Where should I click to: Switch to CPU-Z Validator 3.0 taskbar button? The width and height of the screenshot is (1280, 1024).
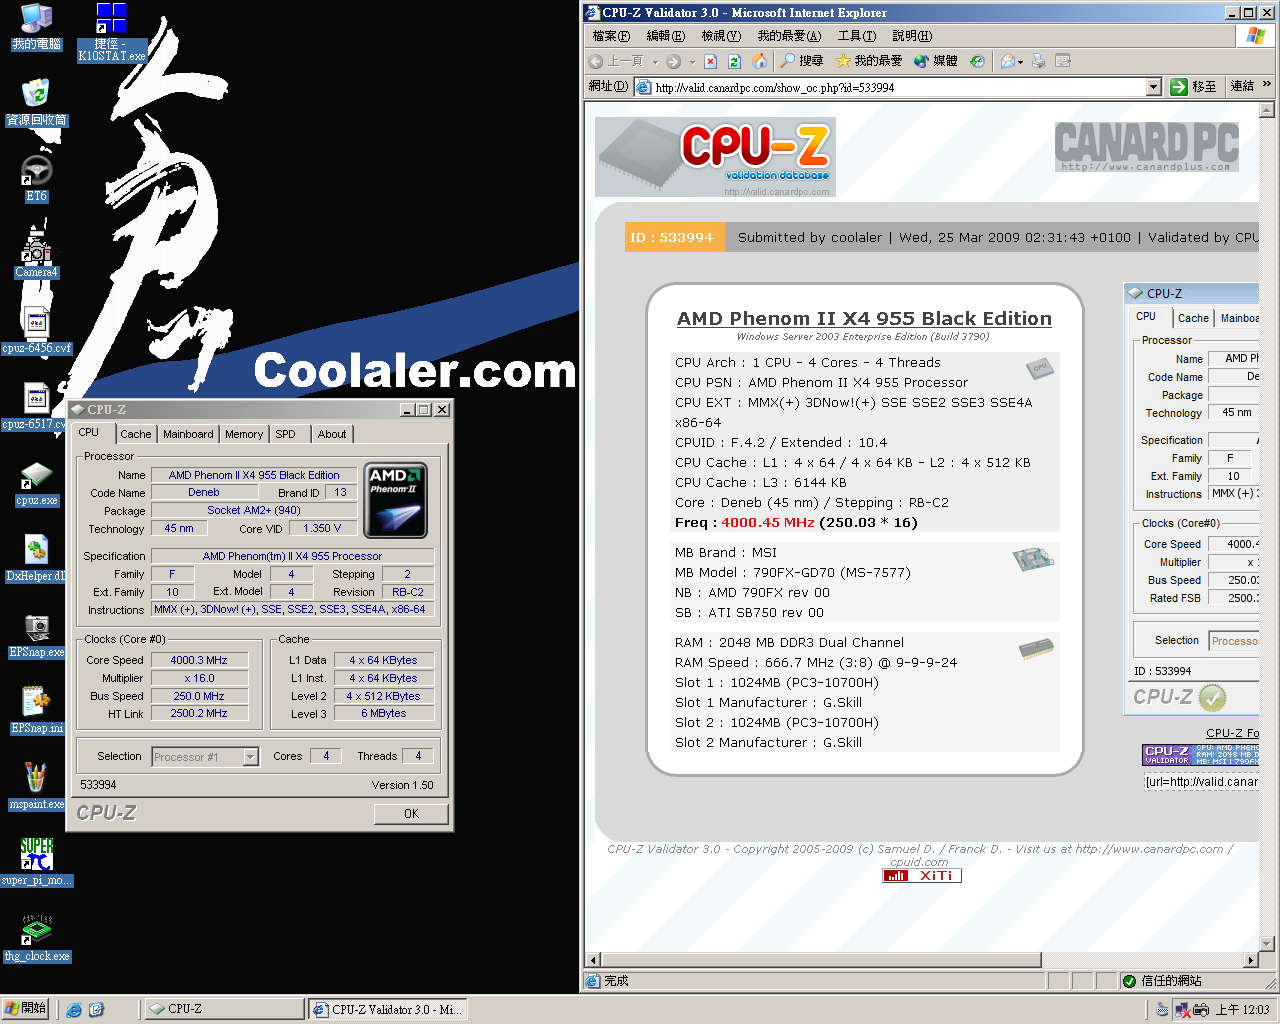[388, 1009]
